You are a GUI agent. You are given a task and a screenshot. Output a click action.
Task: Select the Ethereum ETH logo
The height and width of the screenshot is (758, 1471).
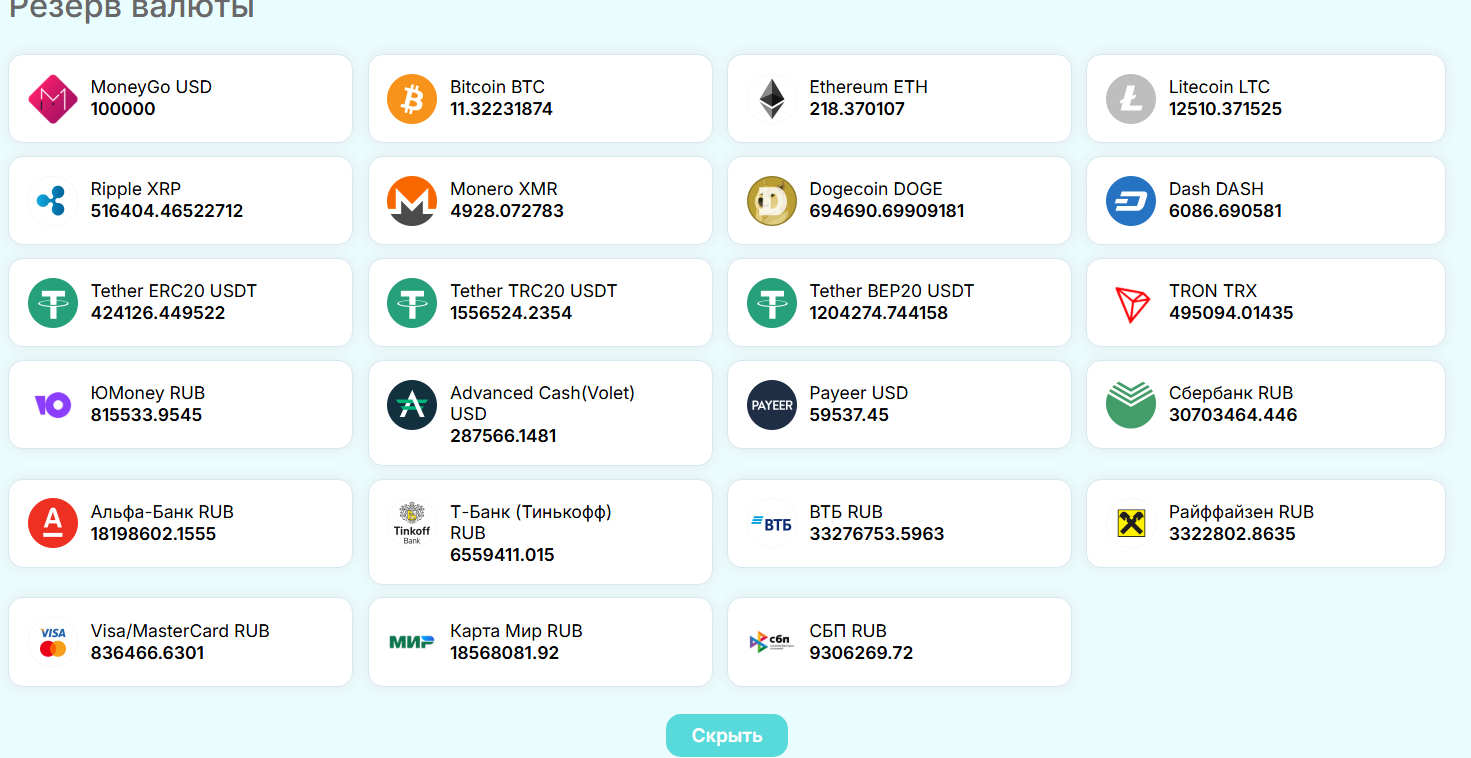coord(771,98)
